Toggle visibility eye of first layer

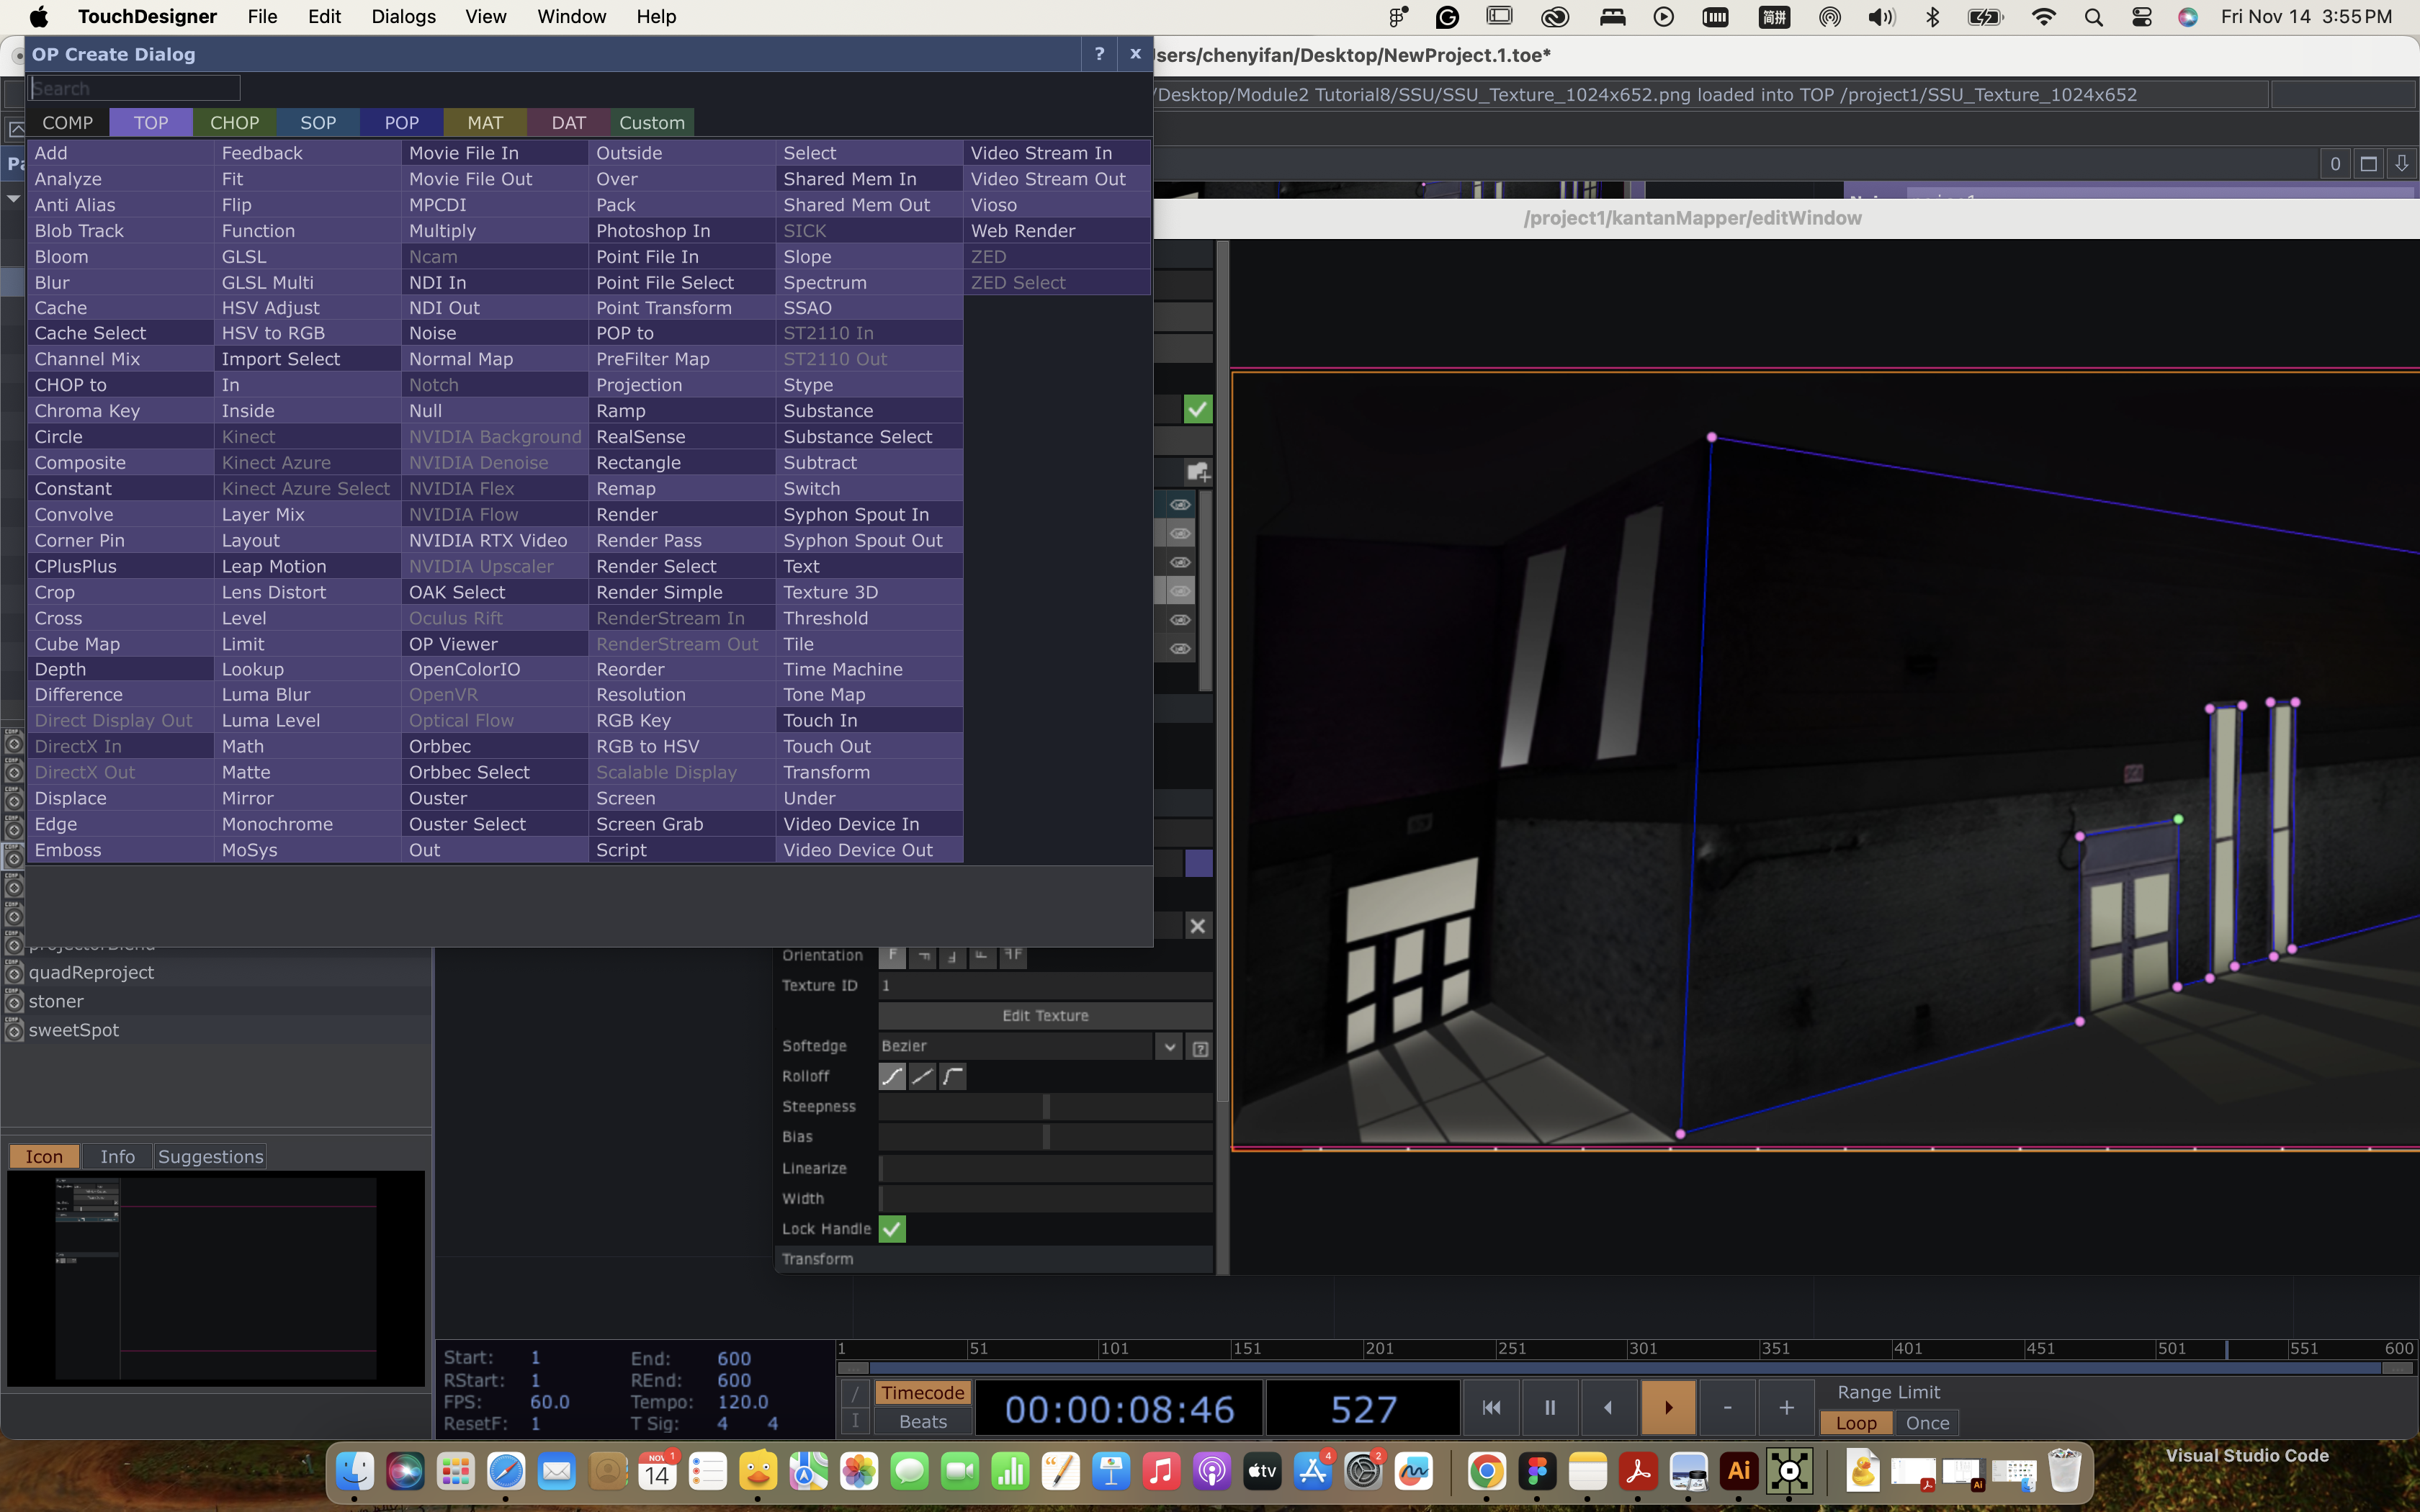tap(1180, 505)
